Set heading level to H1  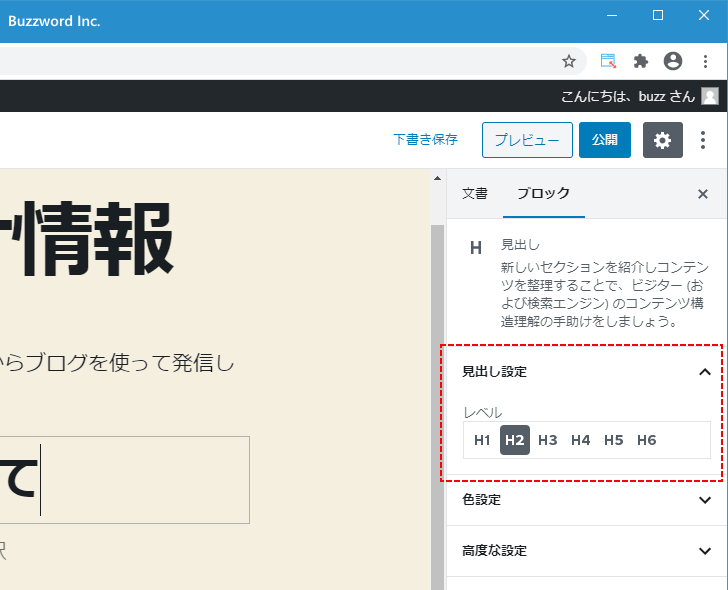482,440
